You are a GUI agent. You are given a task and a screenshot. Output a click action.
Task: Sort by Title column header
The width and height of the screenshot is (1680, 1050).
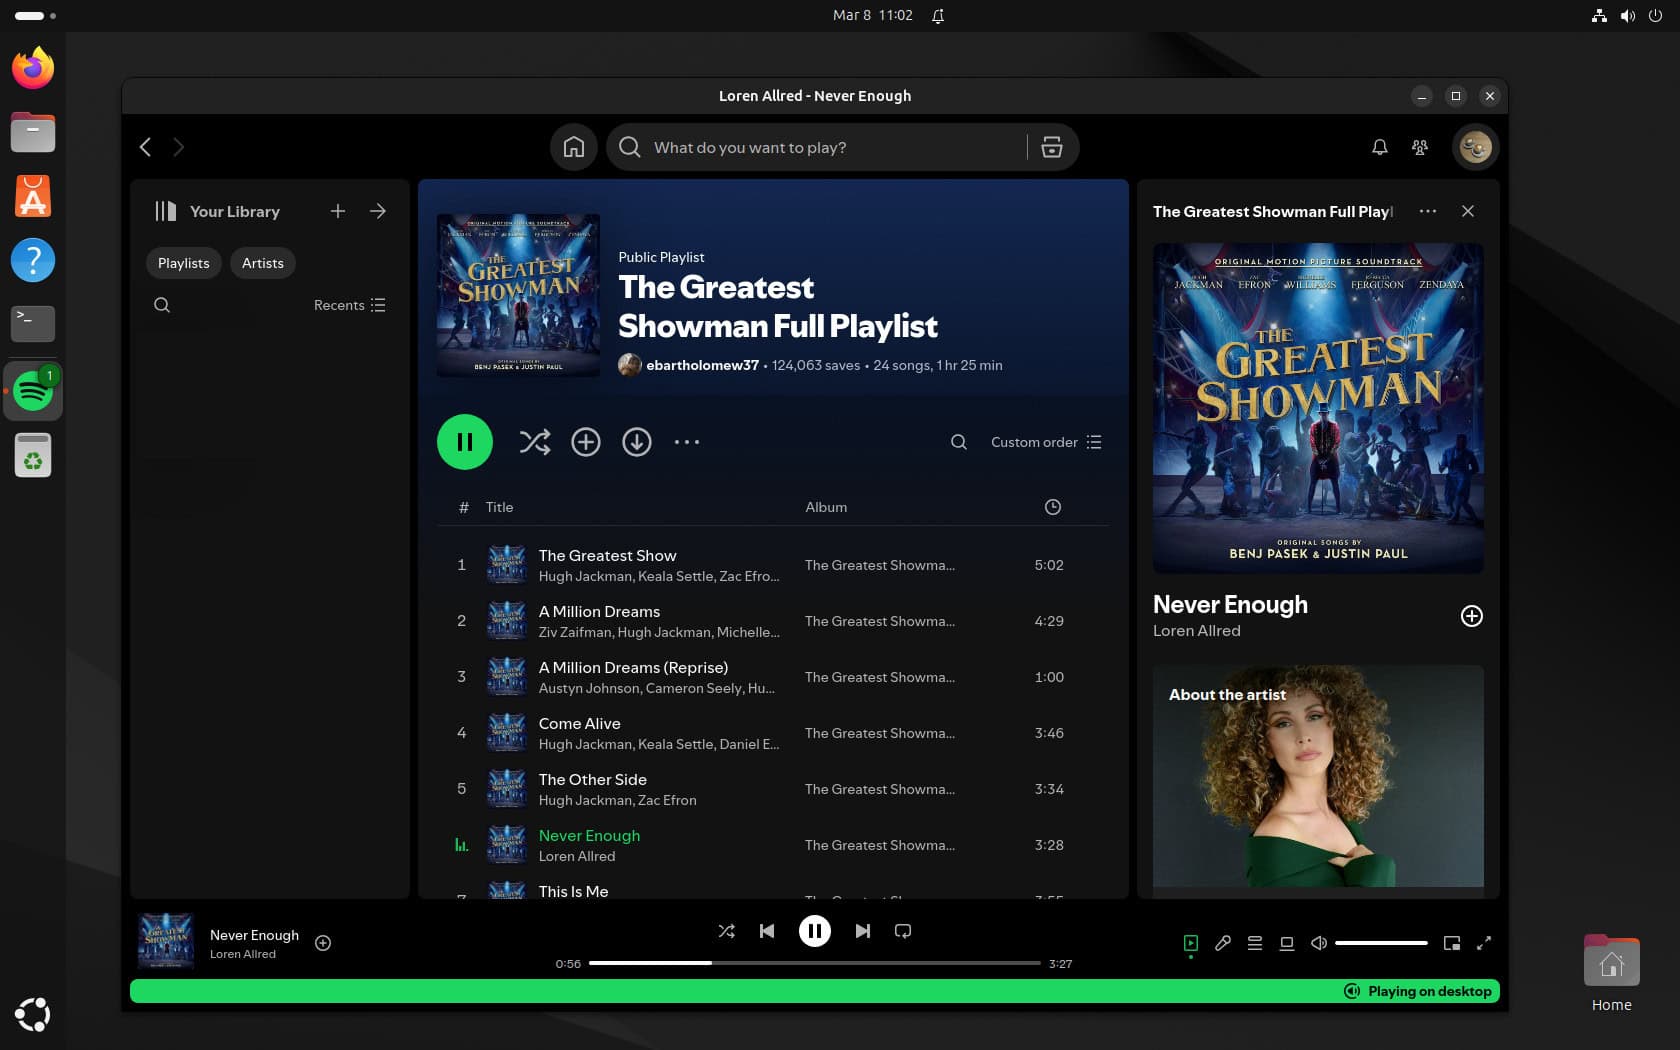[499, 507]
